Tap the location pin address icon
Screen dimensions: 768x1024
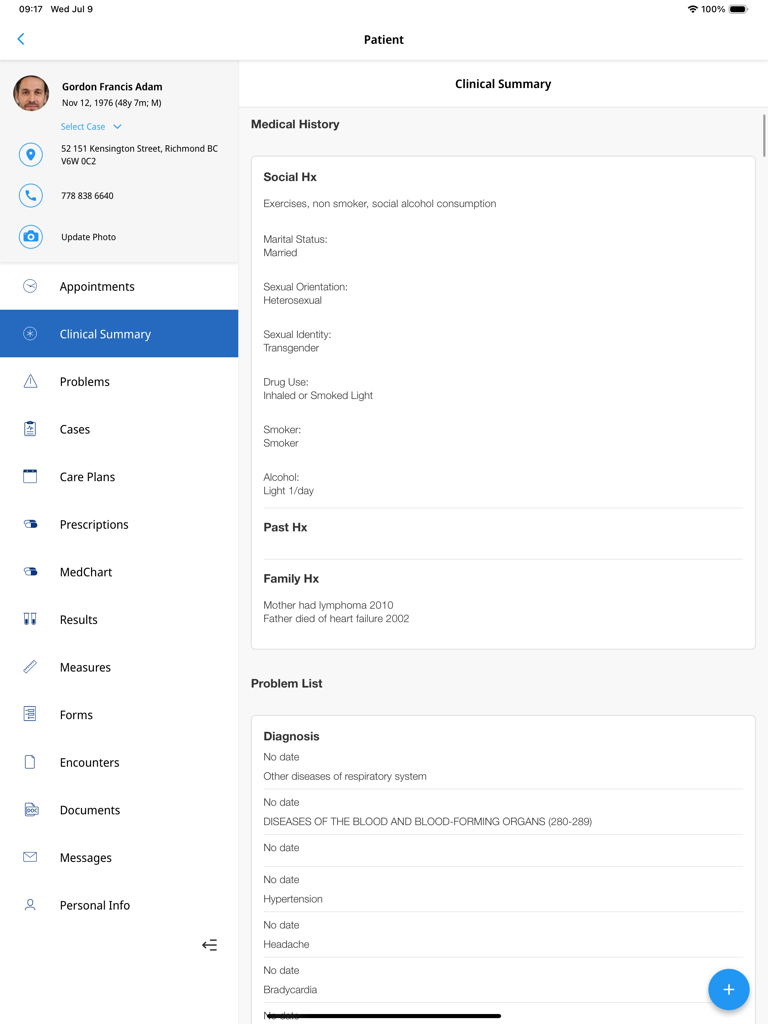[31, 155]
